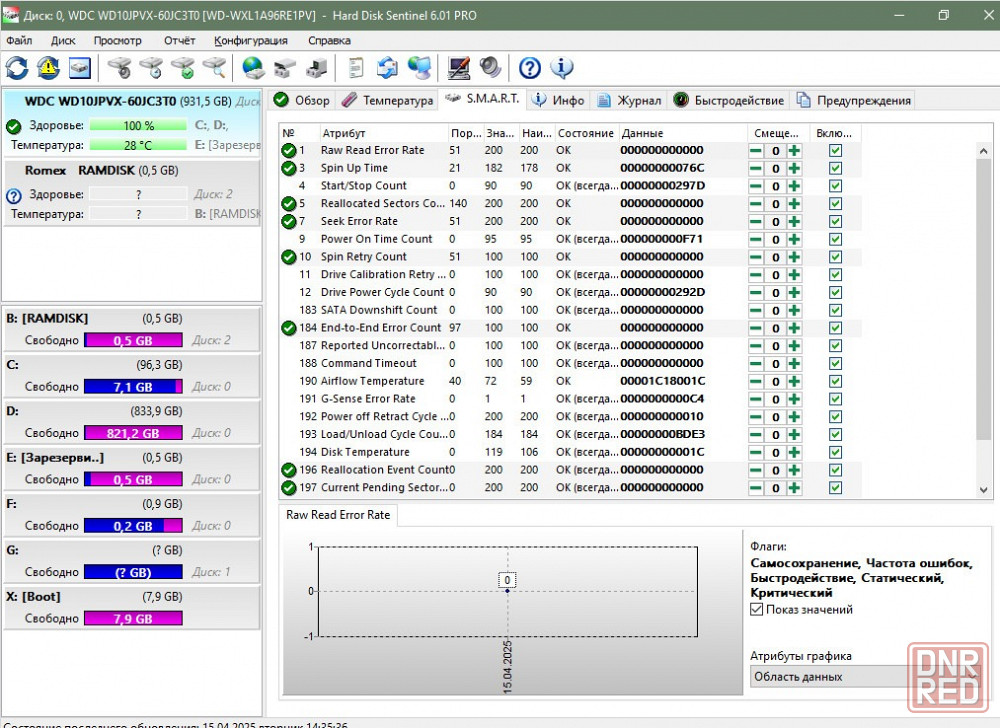Open the configuration monitor with screwdriver icon
The height and width of the screenshot is (728, 1000).
(459, 68)
